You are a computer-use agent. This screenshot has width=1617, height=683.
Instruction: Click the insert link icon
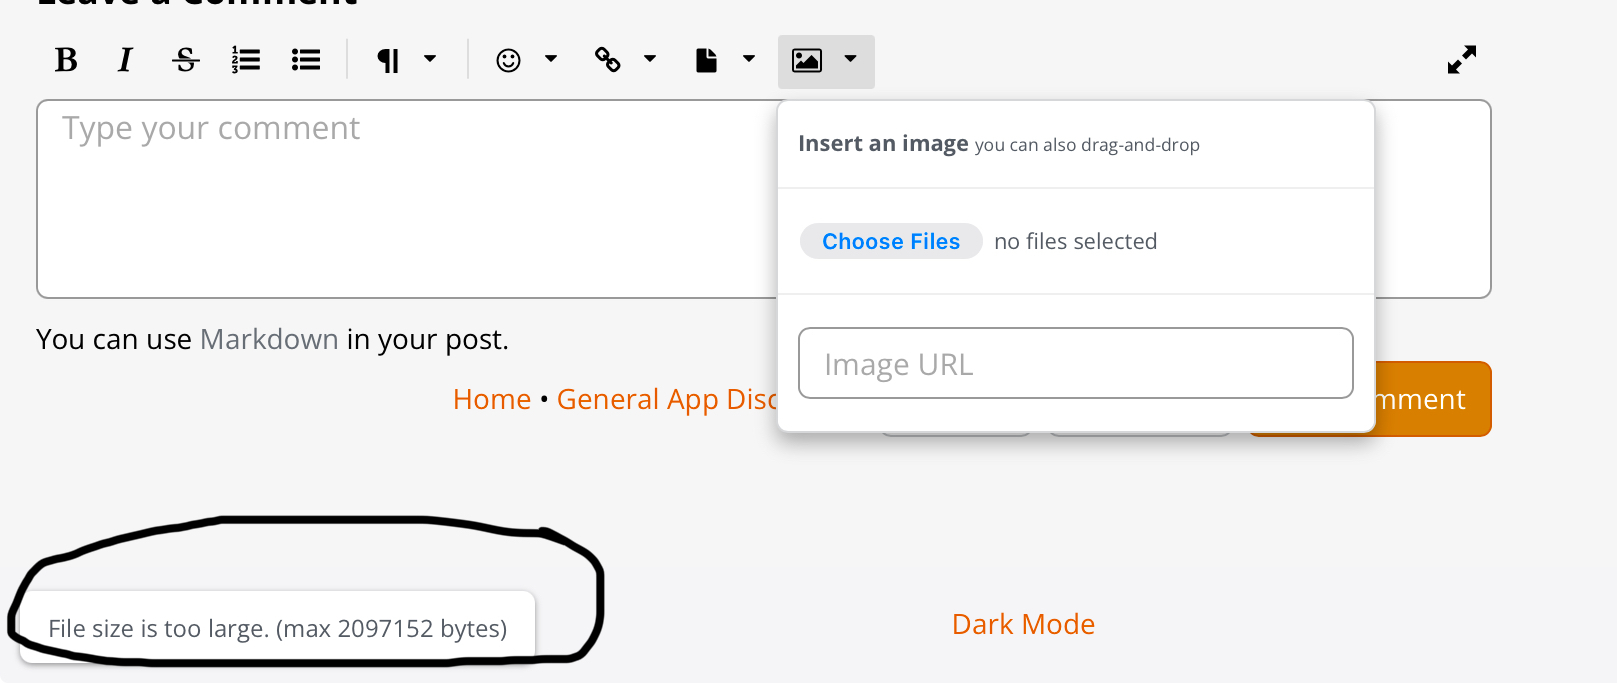[607, 60]
